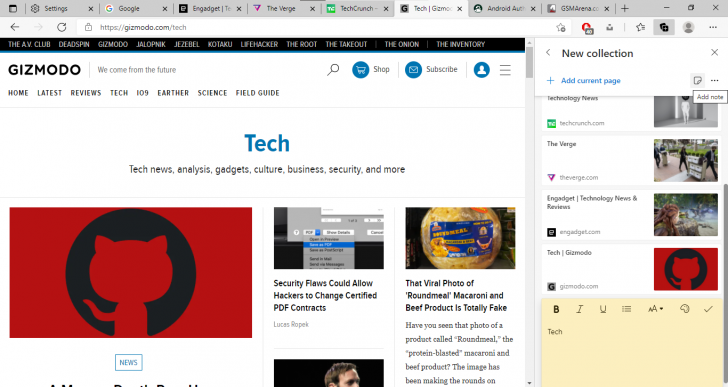This screenshot has height=387, width=728.
Task: Click the site info lock icon in the address bar
Action: pyautogui.click(x=88, y=27)
